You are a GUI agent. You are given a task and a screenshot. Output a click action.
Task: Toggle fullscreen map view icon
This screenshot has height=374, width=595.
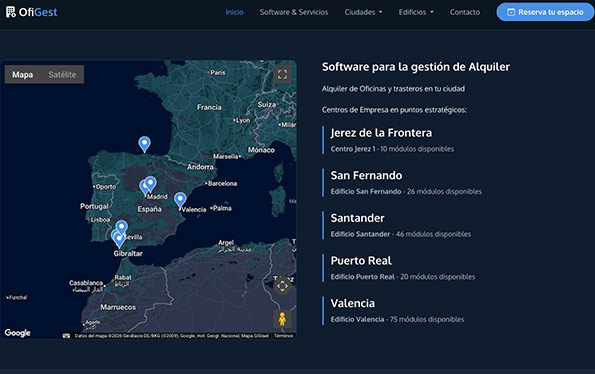tap(282, 74)
